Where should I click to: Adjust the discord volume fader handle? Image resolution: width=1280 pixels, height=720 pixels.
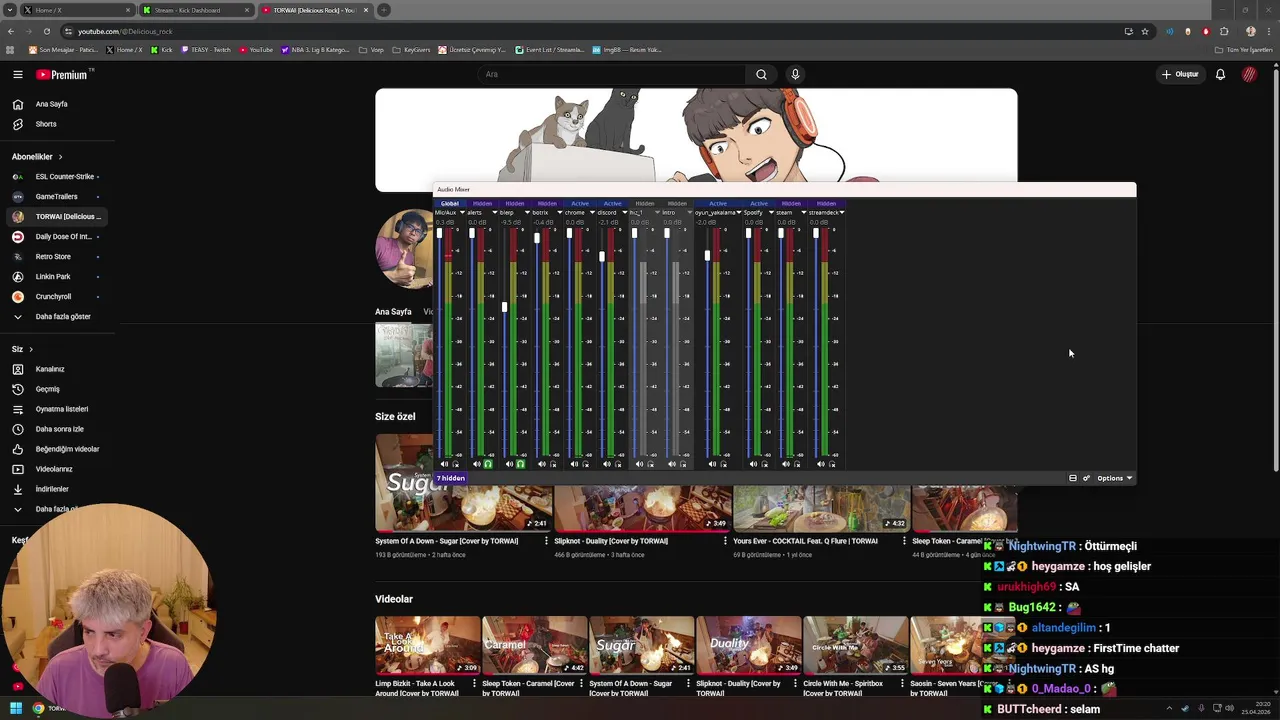click(602, 257)
